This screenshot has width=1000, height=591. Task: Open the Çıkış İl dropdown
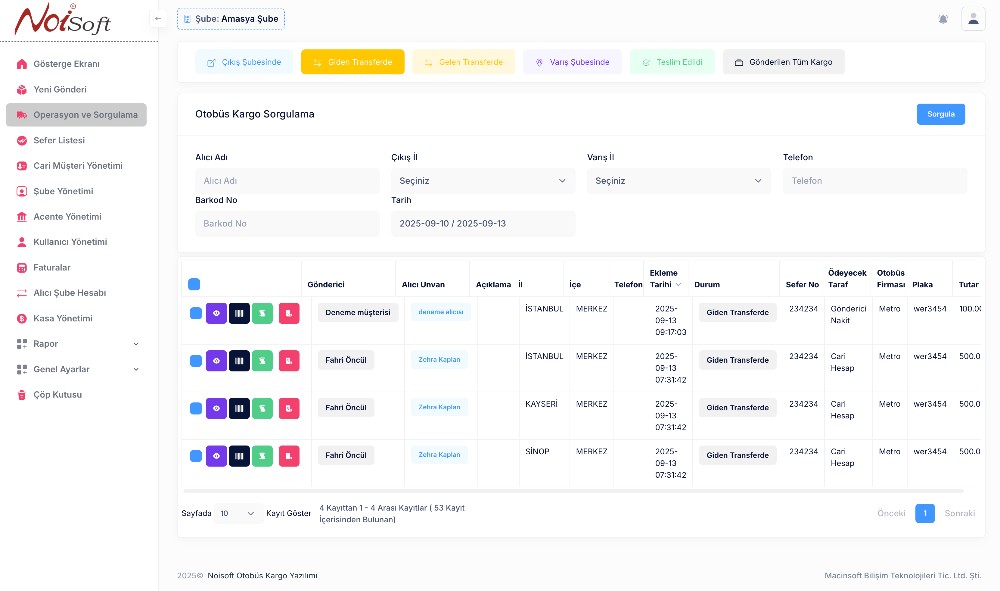(x=482, y=181)
